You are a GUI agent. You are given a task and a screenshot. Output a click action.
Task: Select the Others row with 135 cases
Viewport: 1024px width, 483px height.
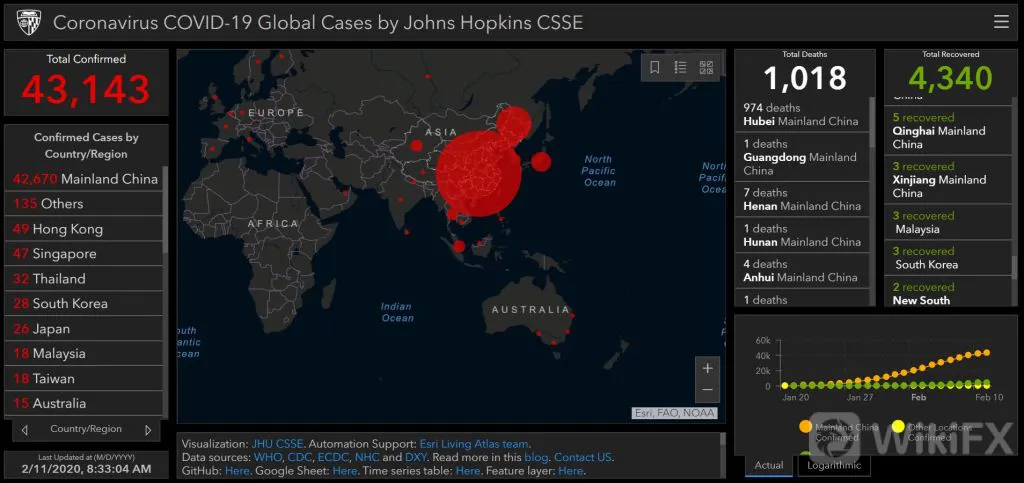click(x=84, y=204)
